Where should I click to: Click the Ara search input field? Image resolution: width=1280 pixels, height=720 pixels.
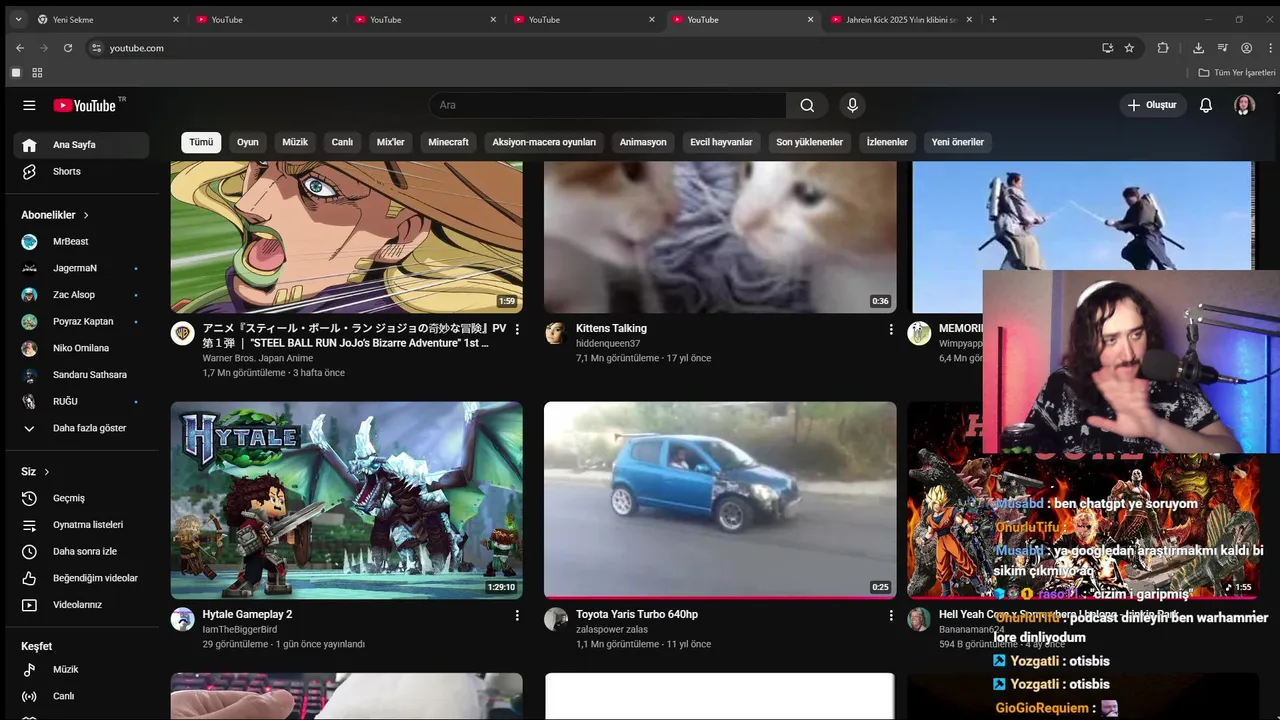[x=608, y=105]
